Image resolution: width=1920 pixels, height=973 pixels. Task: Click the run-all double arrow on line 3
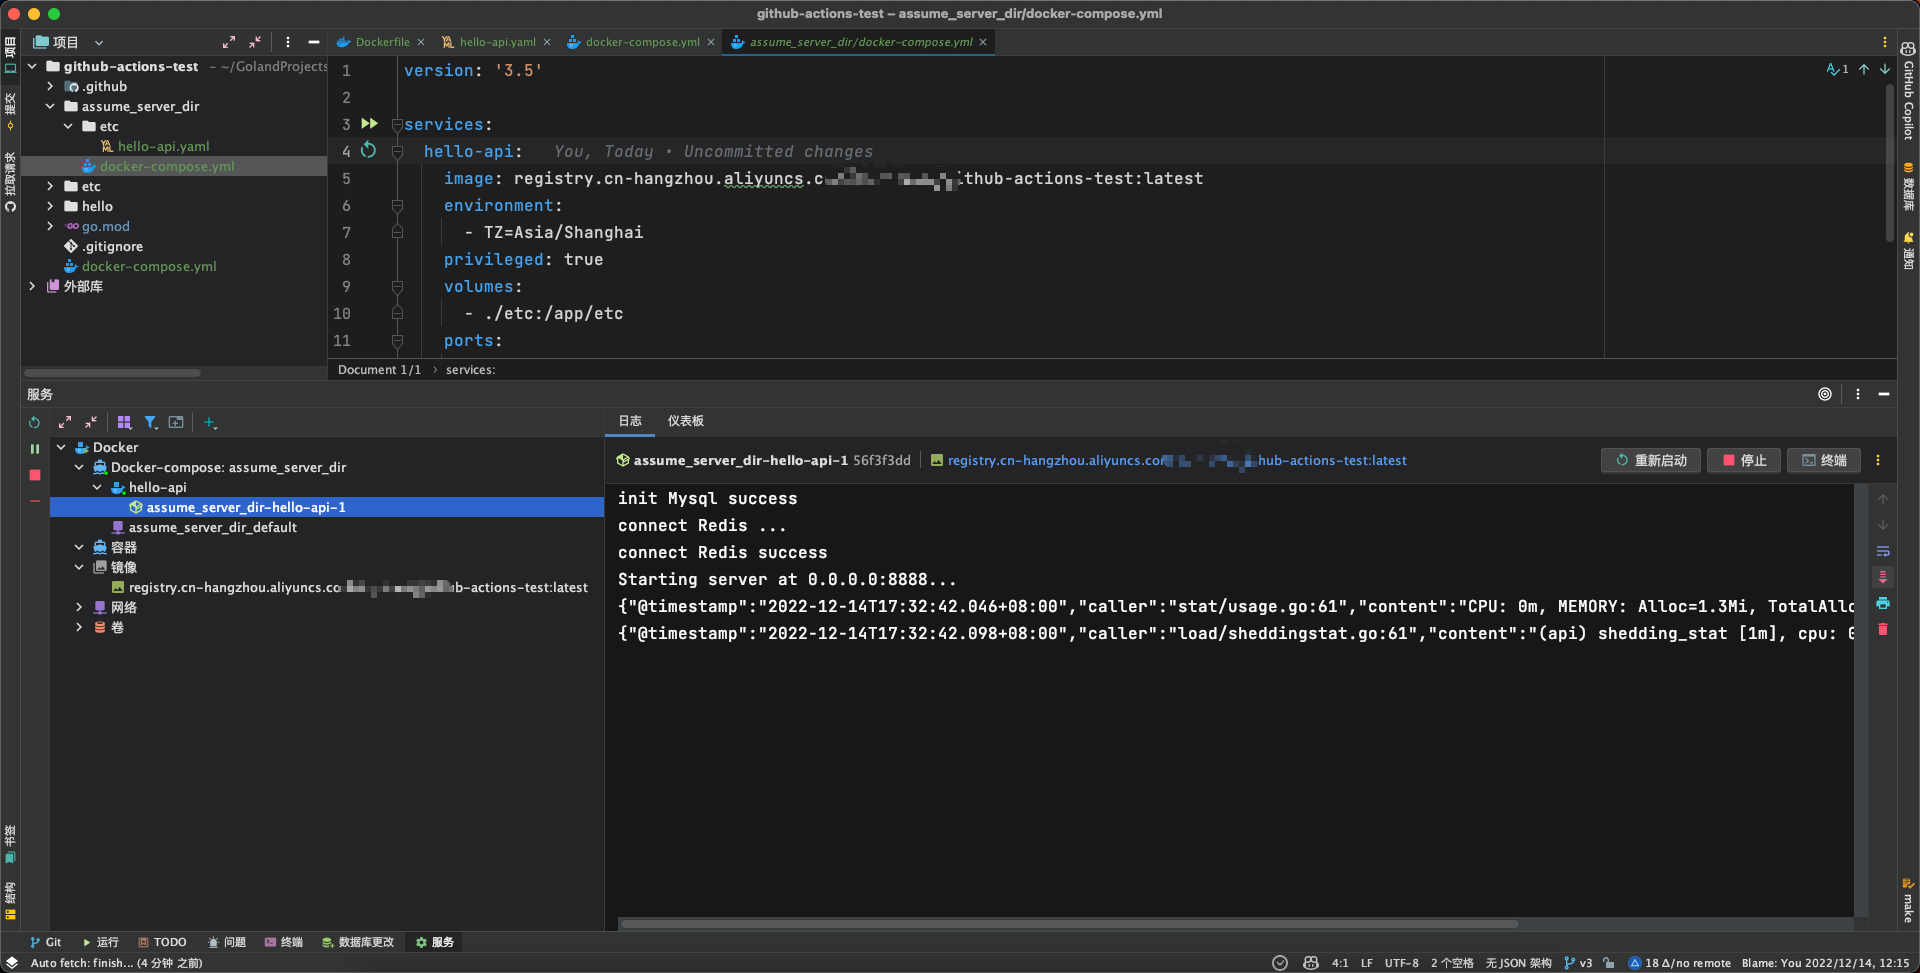pos(369,124)
